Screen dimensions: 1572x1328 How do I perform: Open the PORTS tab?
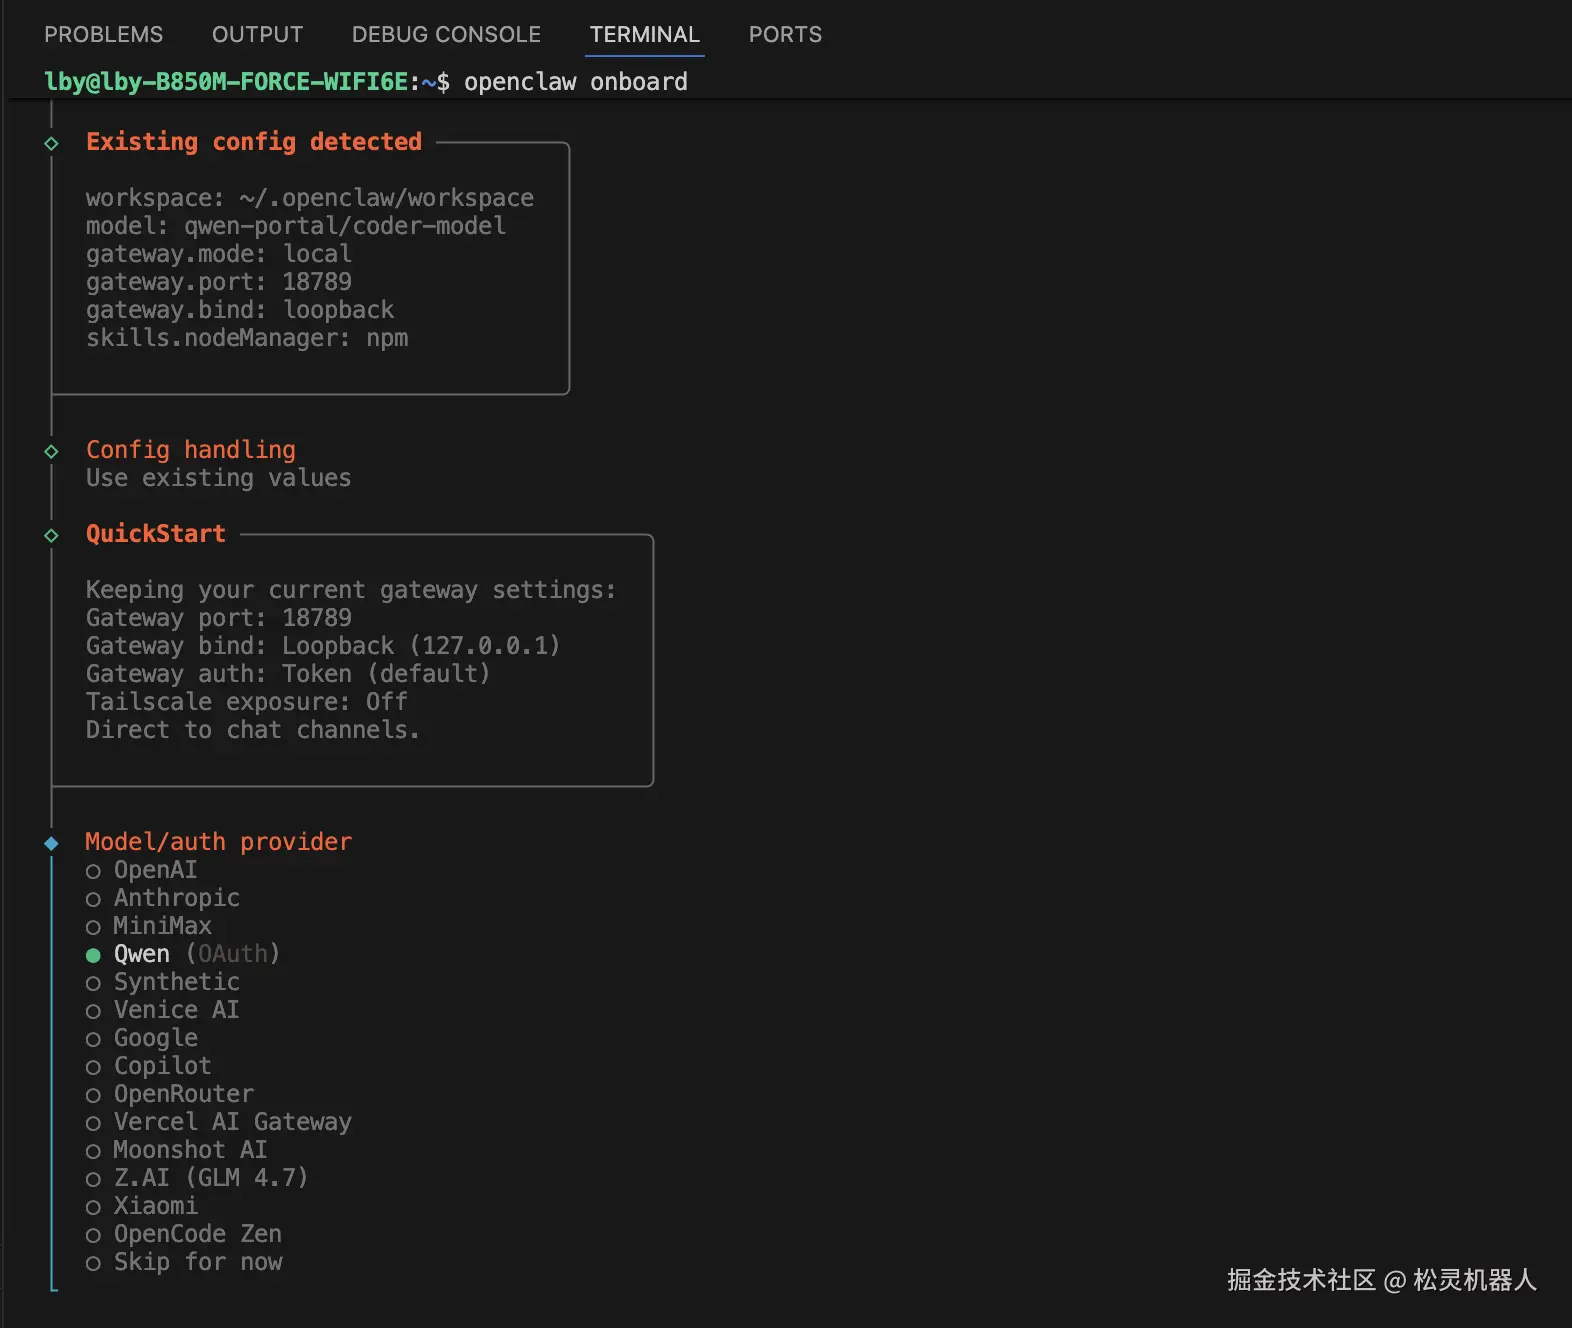[785, 35]
